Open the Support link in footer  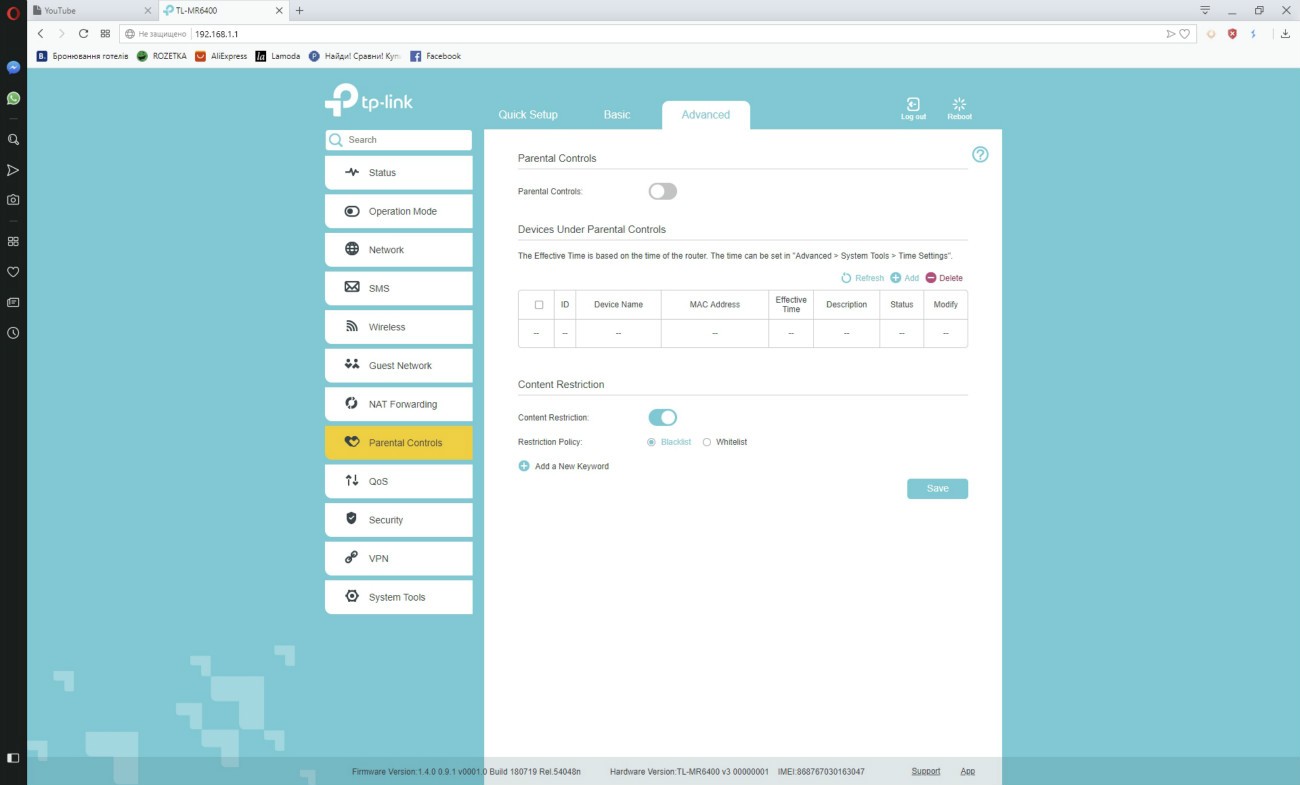pyautogui.click(x=925, y=772)
